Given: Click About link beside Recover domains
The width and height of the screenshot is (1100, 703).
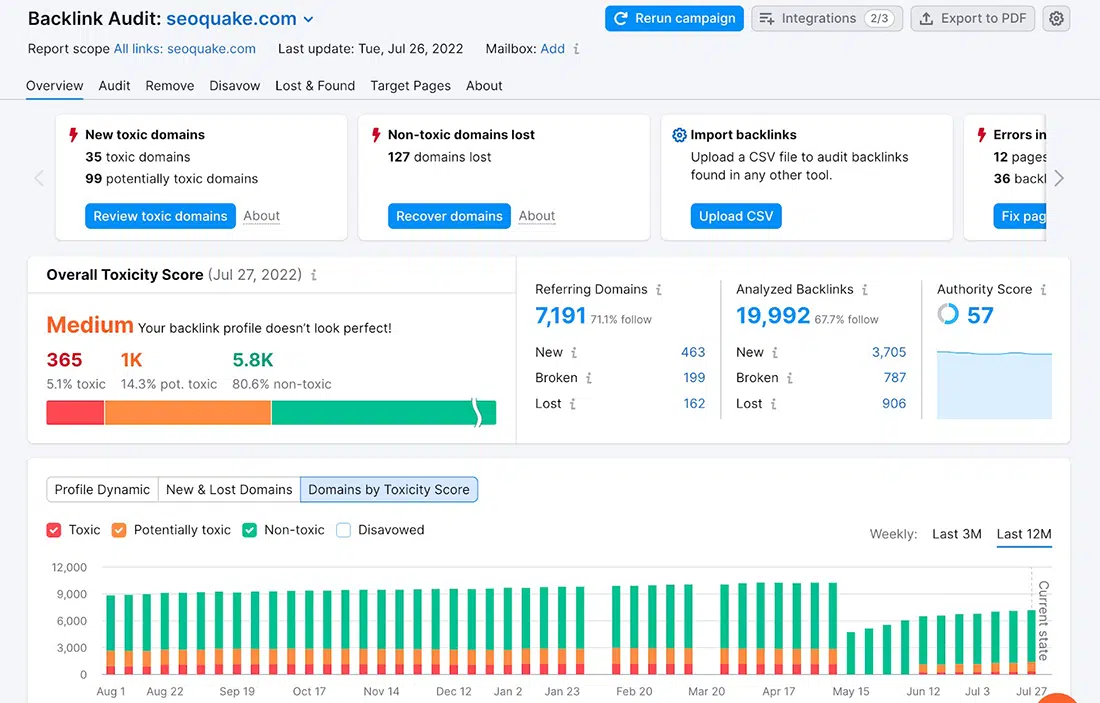Looking at the screenshot, I should [537, 216].
